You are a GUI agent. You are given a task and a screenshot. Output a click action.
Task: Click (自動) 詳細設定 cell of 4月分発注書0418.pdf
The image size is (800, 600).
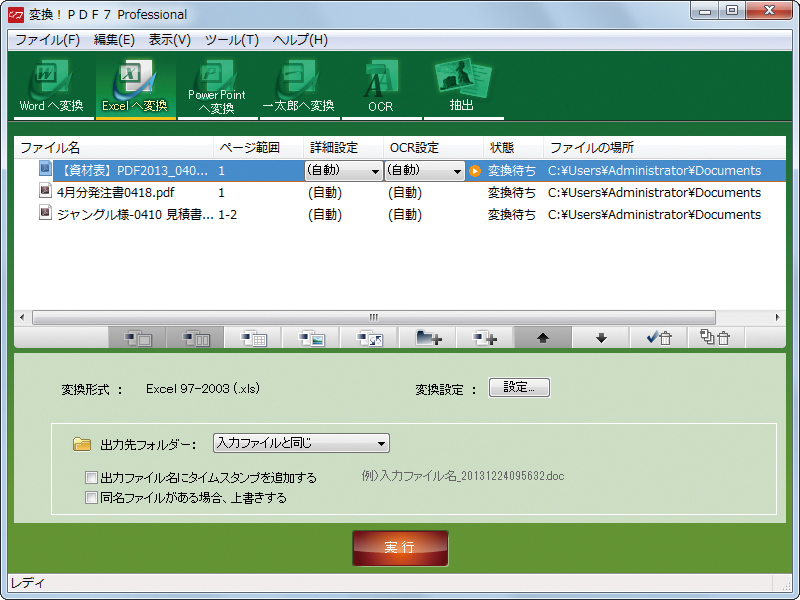point(325,193)
